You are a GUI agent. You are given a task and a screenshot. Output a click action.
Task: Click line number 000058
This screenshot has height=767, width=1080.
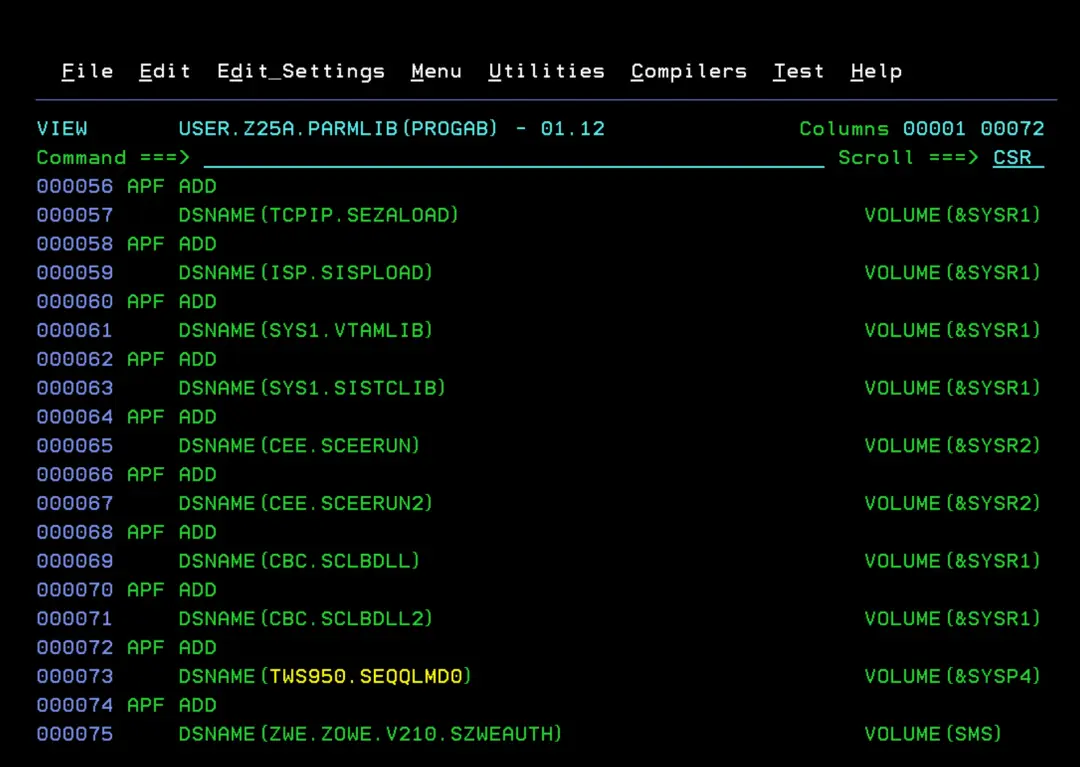[x=74, y=244]
